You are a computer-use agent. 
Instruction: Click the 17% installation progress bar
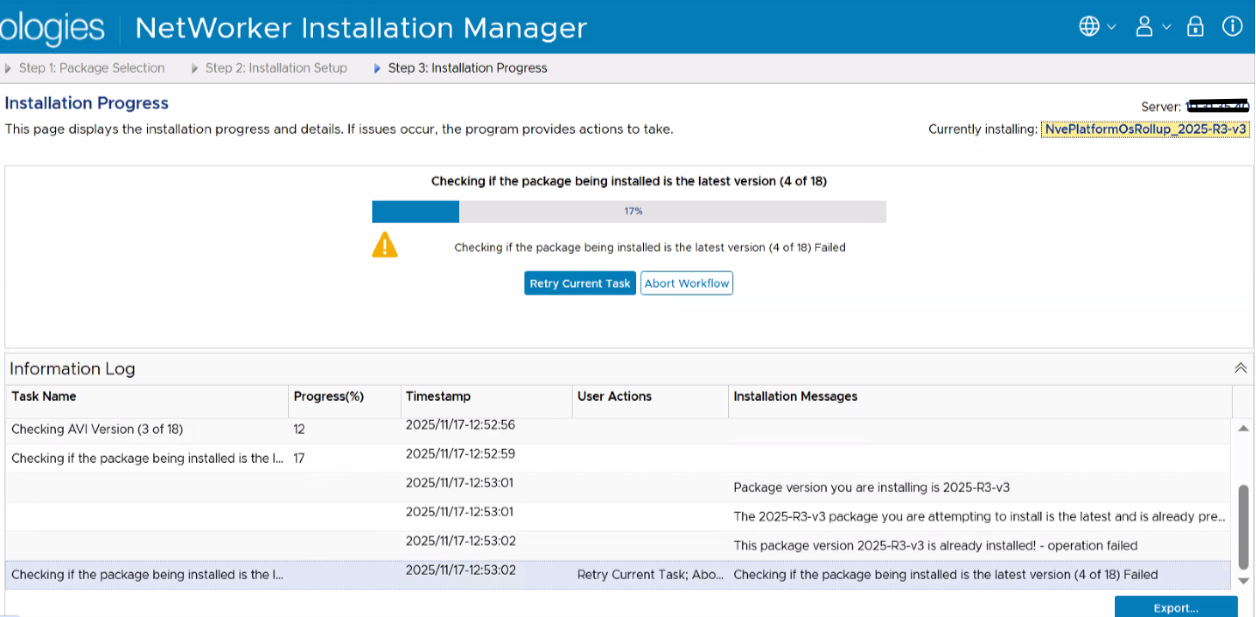click(629, 212)
